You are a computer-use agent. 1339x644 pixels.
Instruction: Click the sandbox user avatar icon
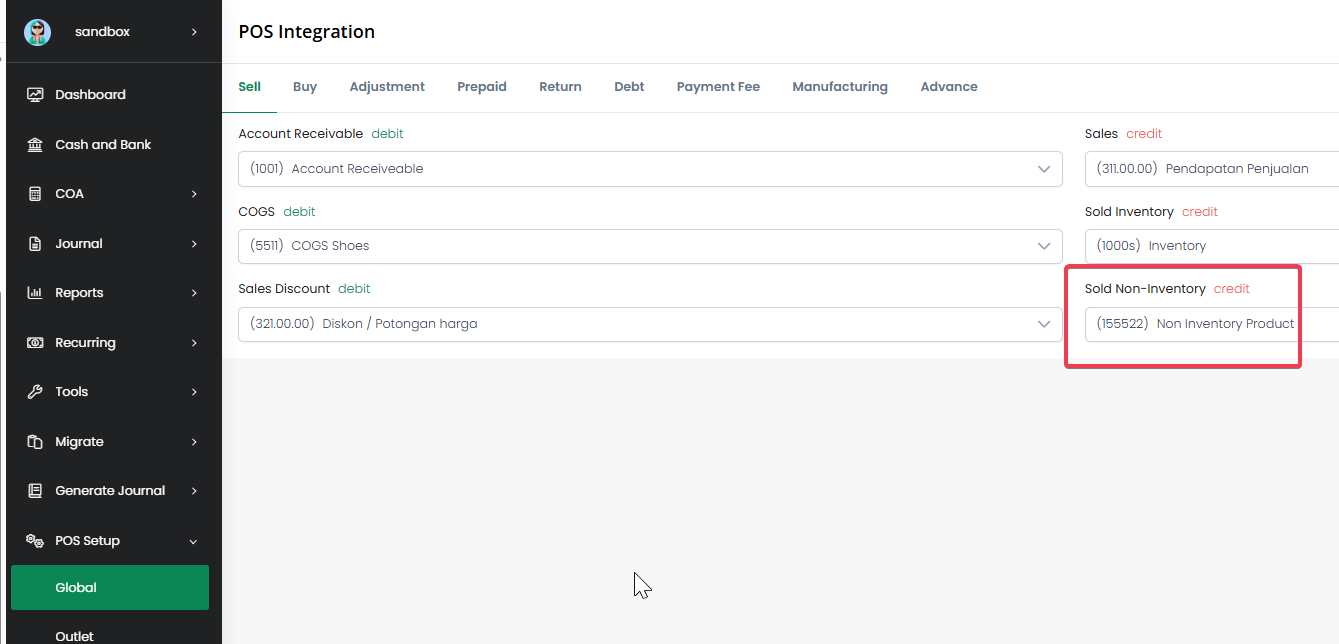[x=38, y=32]
